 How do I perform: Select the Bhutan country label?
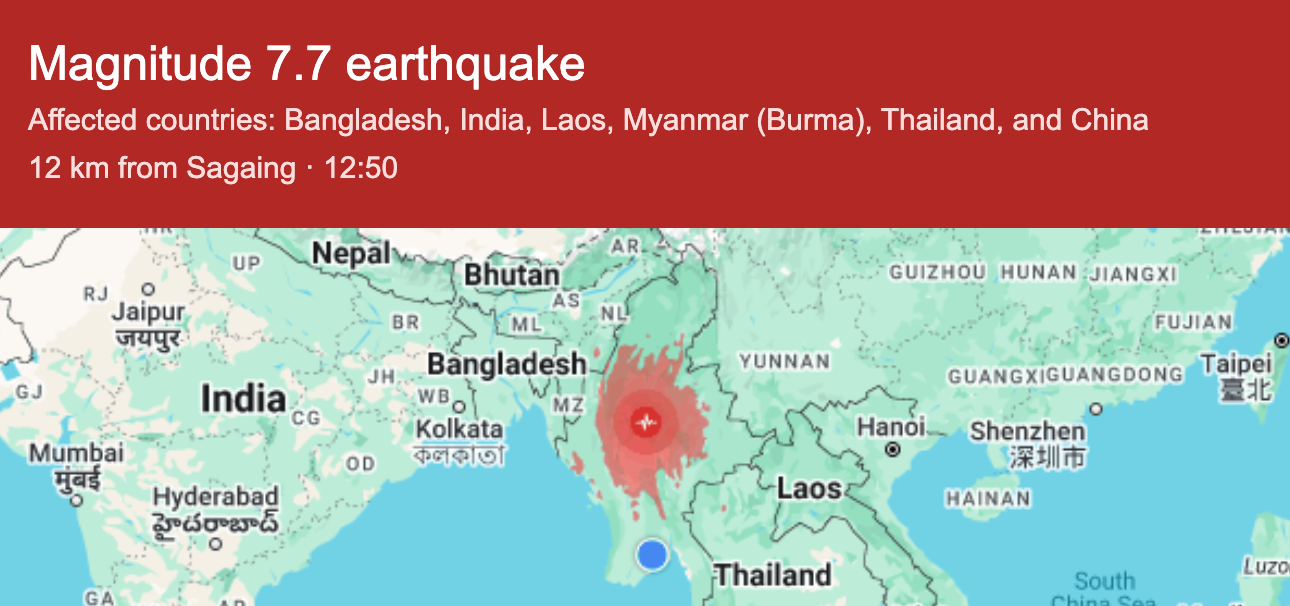(x=511, y=275)
